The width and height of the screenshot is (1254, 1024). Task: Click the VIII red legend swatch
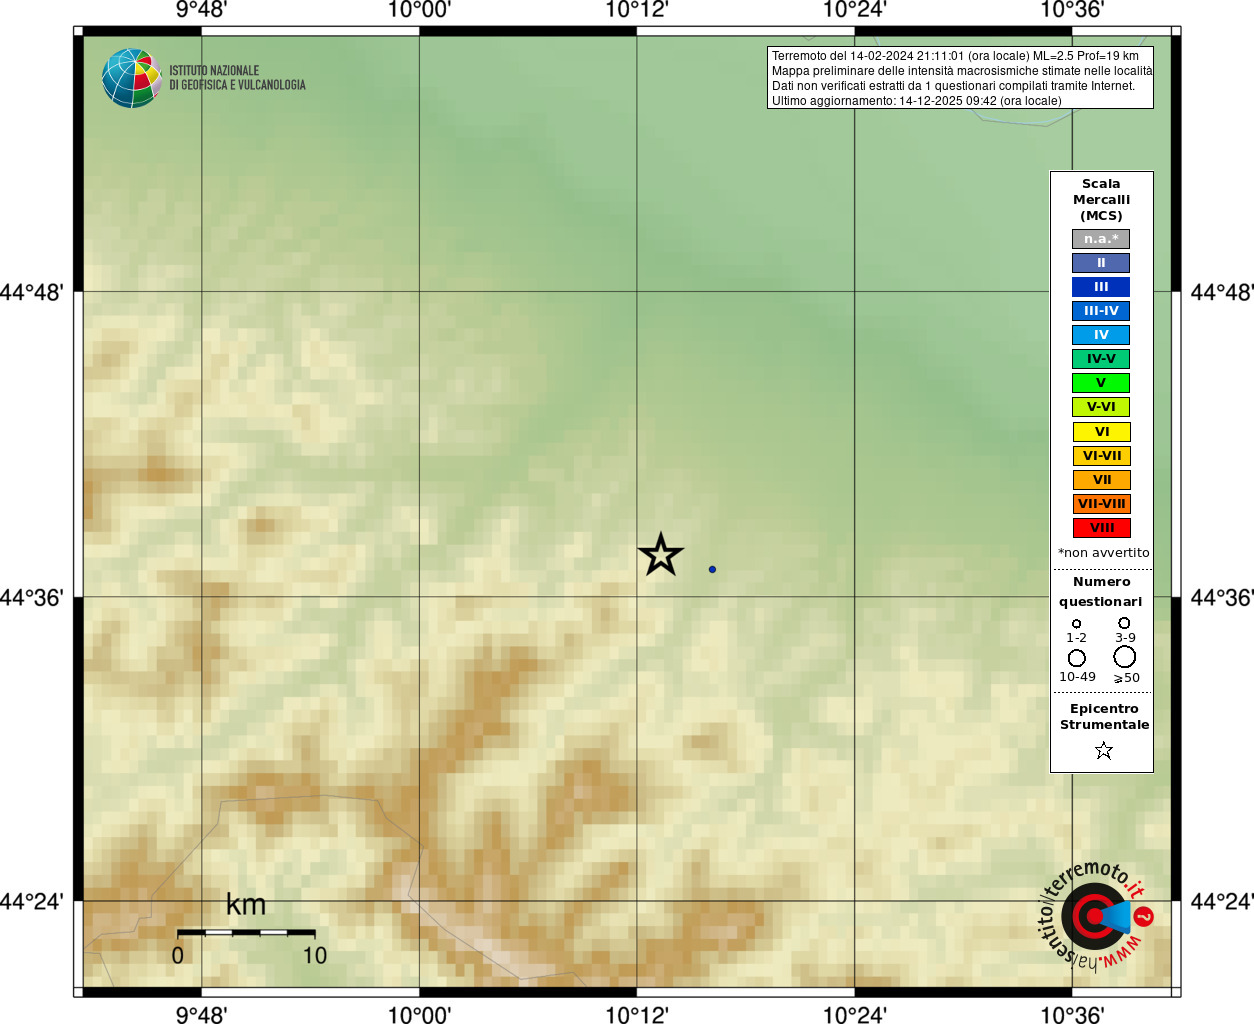[x=1101, y=528]
